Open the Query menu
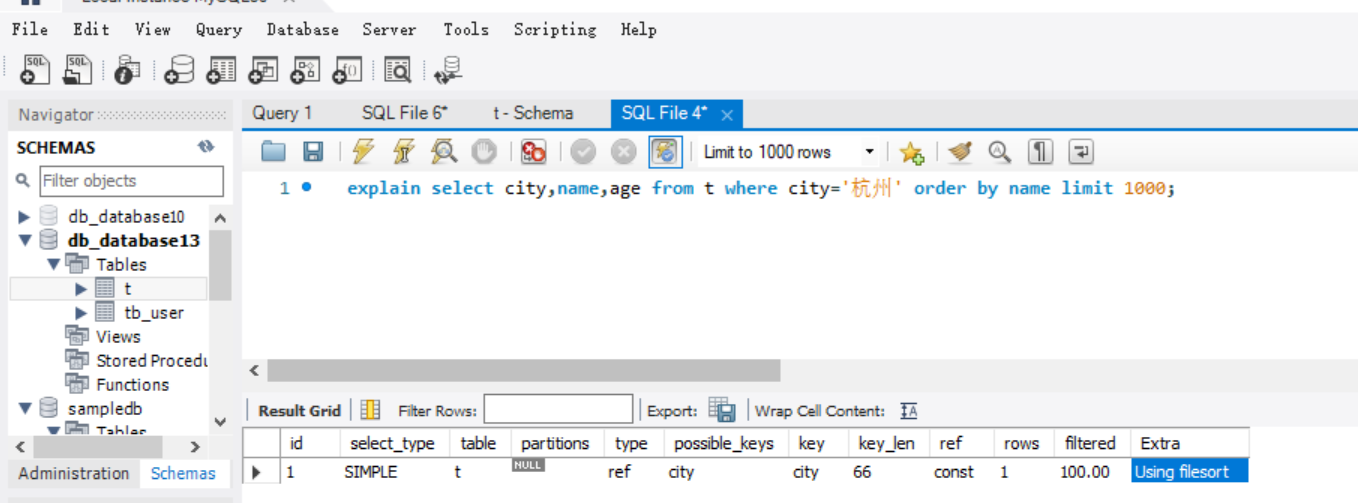Screen dimensions: 1358x503 [x=219, y=30]
